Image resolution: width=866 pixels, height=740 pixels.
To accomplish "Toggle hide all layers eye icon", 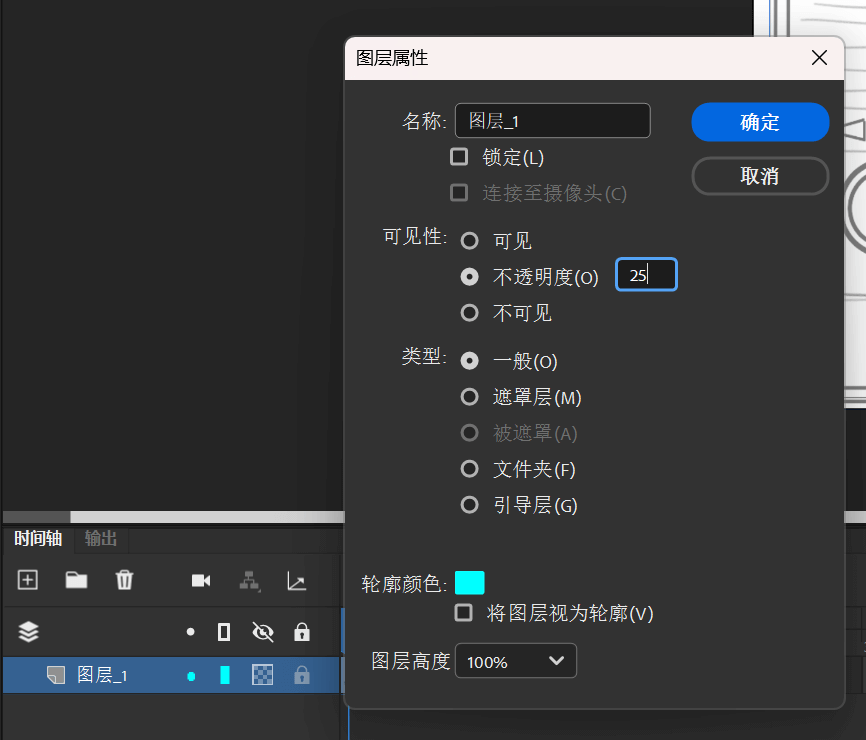I will [263, 632].
